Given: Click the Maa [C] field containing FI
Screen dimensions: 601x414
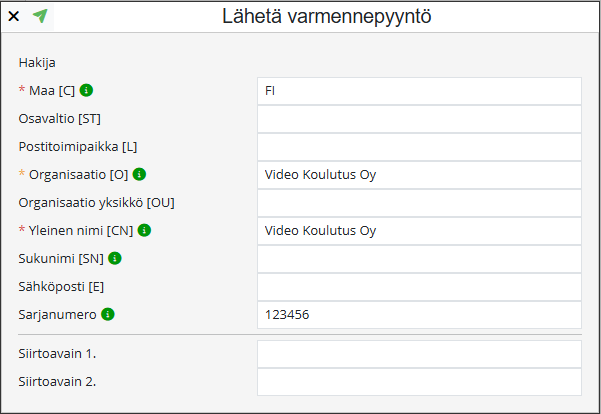Looking at the screenshot, I should 419,91.
